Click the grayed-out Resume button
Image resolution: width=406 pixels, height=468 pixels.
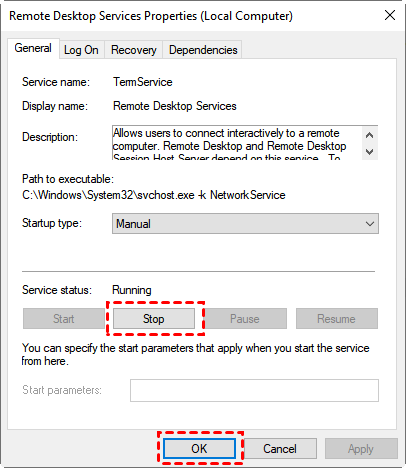tap(337, 319)
